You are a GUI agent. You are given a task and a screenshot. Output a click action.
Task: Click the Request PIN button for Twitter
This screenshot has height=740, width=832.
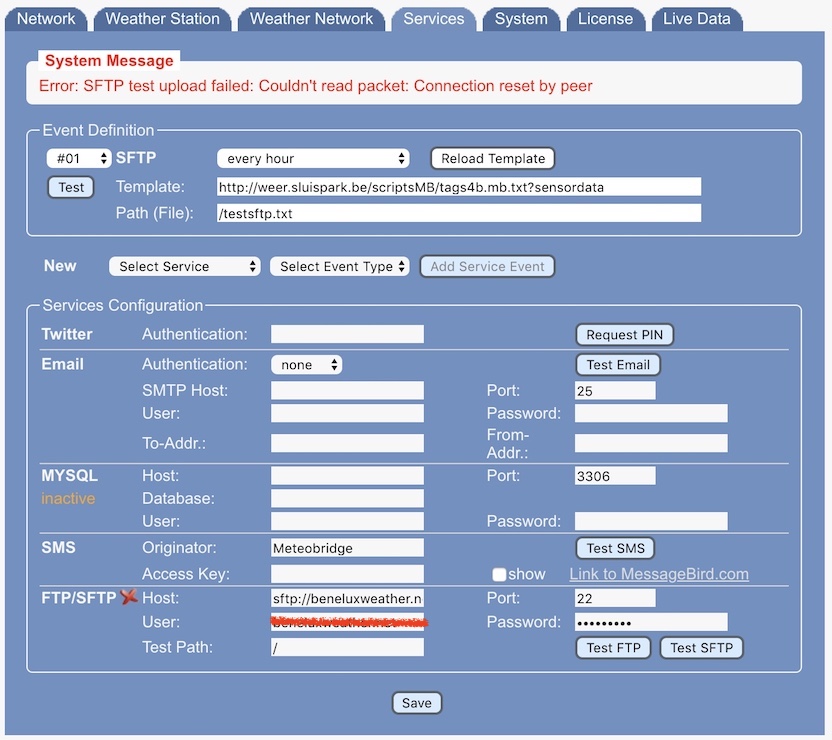[x=625, y=335]
